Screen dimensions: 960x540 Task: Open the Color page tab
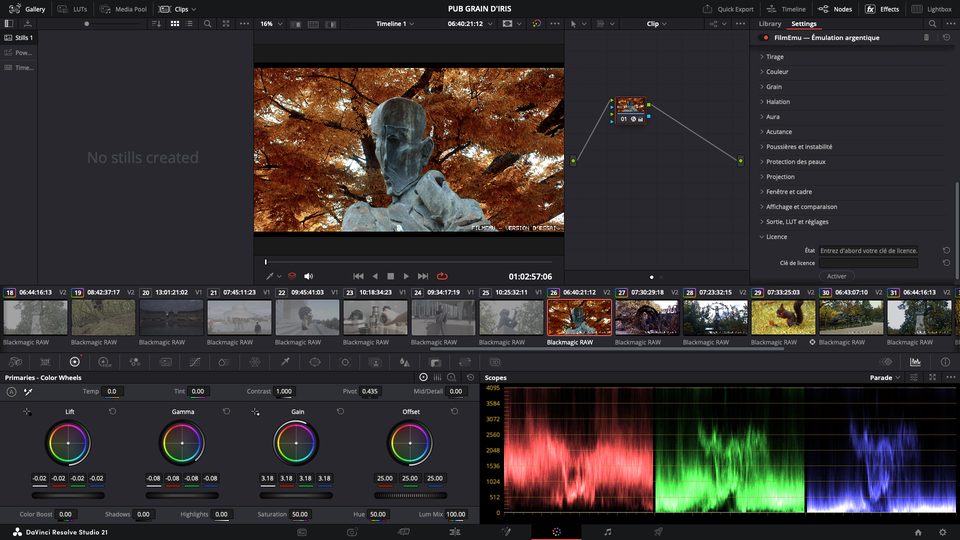pyautogui.click(x=556, y=532)
